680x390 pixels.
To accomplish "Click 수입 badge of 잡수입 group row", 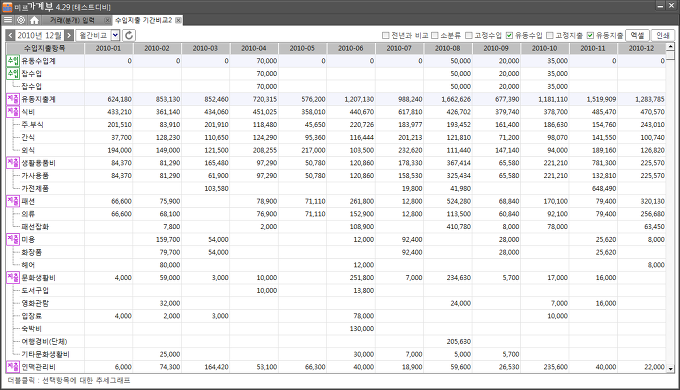I will [13, 73].
